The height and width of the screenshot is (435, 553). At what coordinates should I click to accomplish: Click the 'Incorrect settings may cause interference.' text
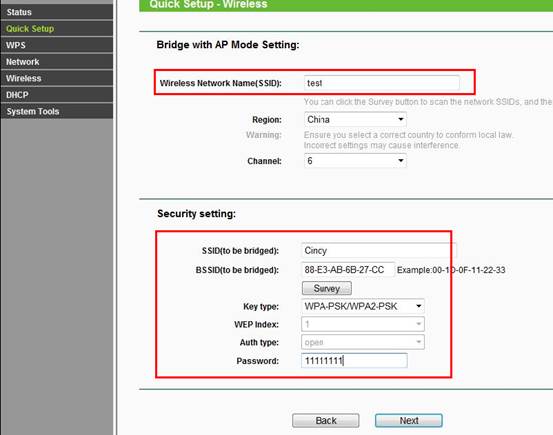pyautogui.click(x=382, y=145)
